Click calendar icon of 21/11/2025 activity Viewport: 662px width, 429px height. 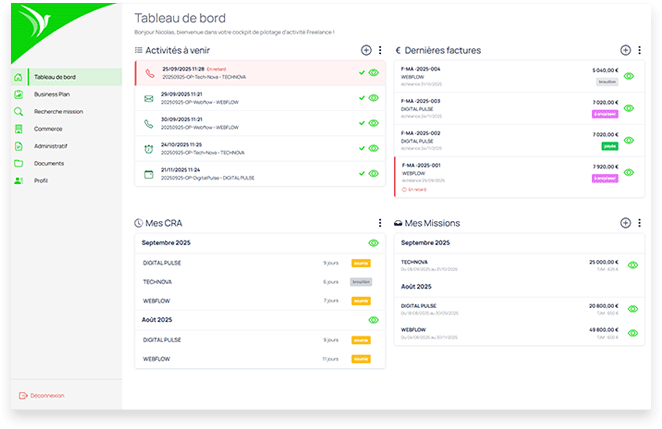pyautogui.click(x=149, y=174)
